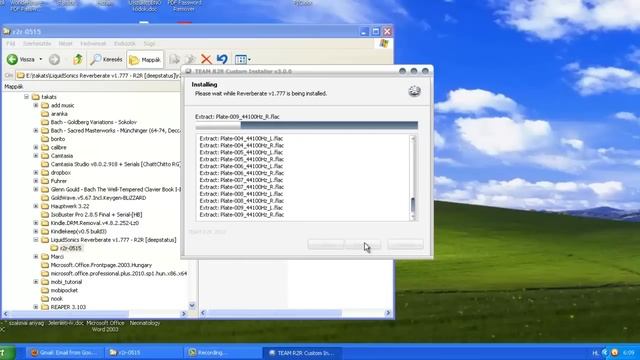This screenshot has width=640, height=360.
Task: Open Keresés search in Explorer toolbar
Action: click(107, 60)
